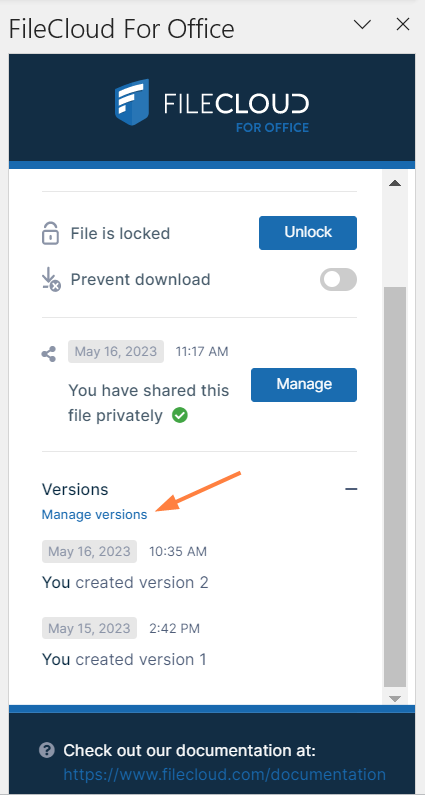Click the FileCloud shield logo icon
The width and height of the screenshot is (425, 795).
click(x=132, y=102)
